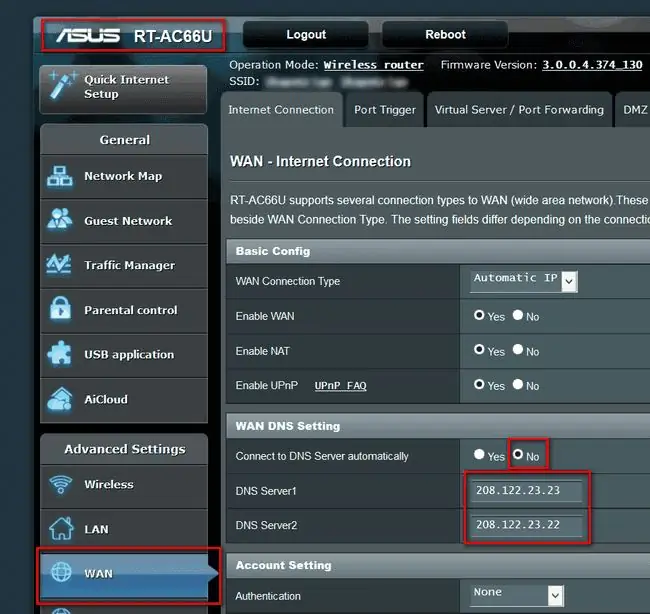
Task: Open AiCloud settings
Action: coord(124,400)
